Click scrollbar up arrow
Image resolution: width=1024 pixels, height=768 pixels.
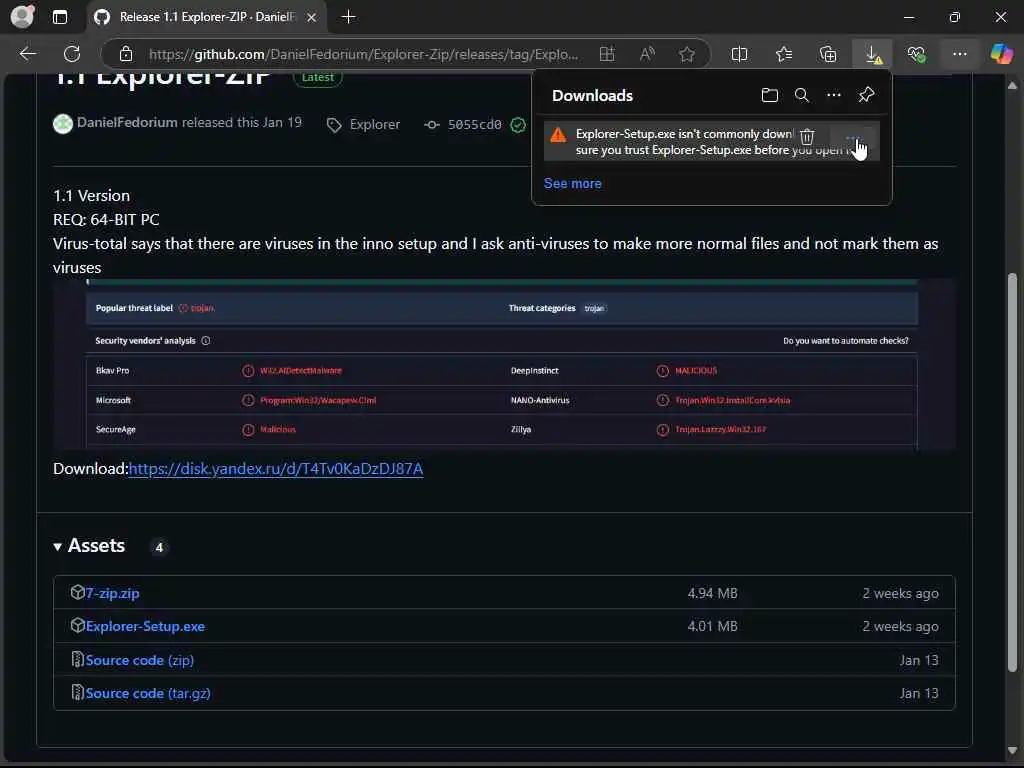1012,86
